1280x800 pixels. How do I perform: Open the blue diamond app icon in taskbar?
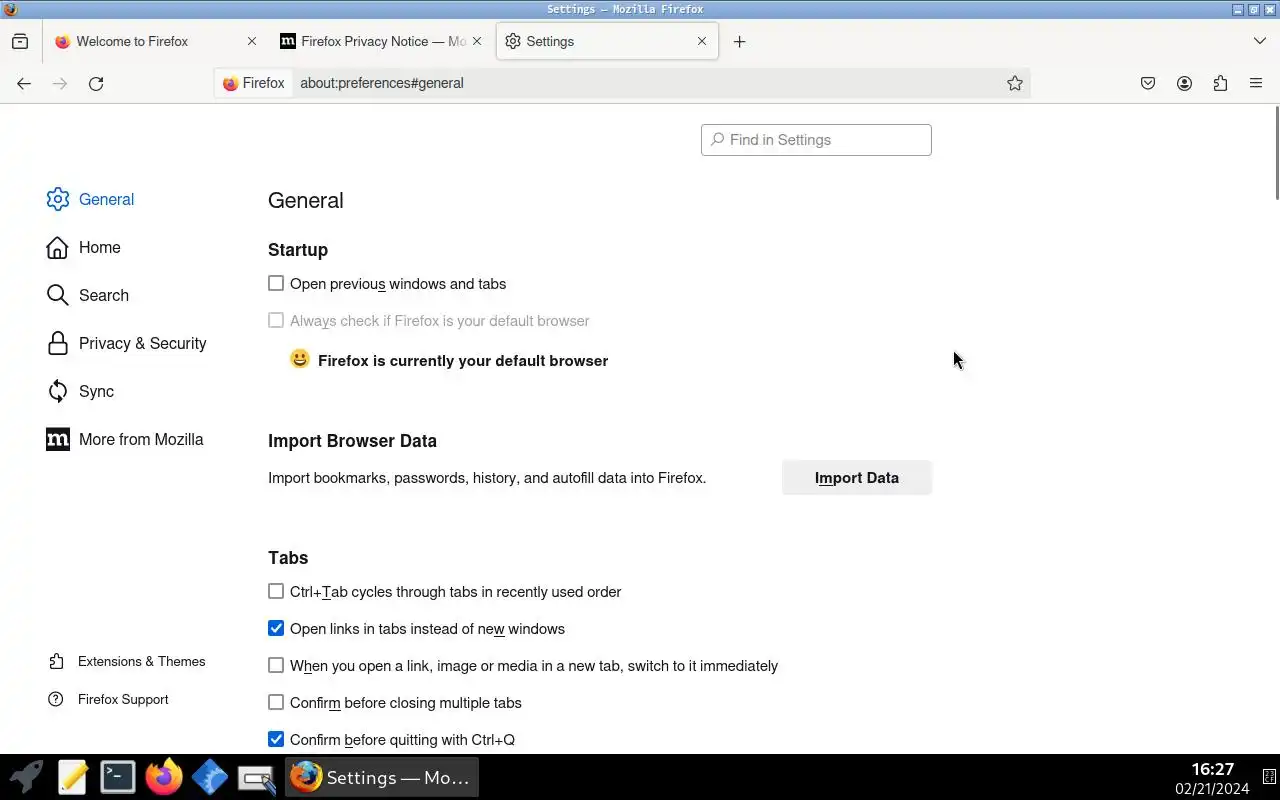pos(210,777)
